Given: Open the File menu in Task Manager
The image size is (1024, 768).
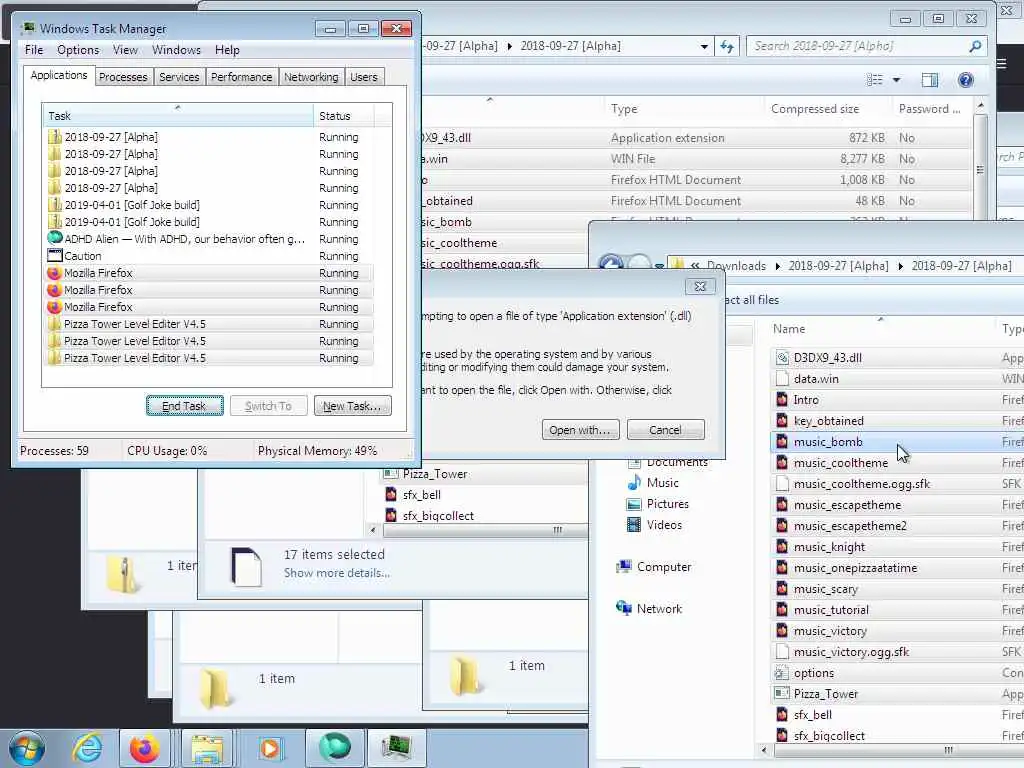Looking at the screenshot, I should (x=34, y=50).
